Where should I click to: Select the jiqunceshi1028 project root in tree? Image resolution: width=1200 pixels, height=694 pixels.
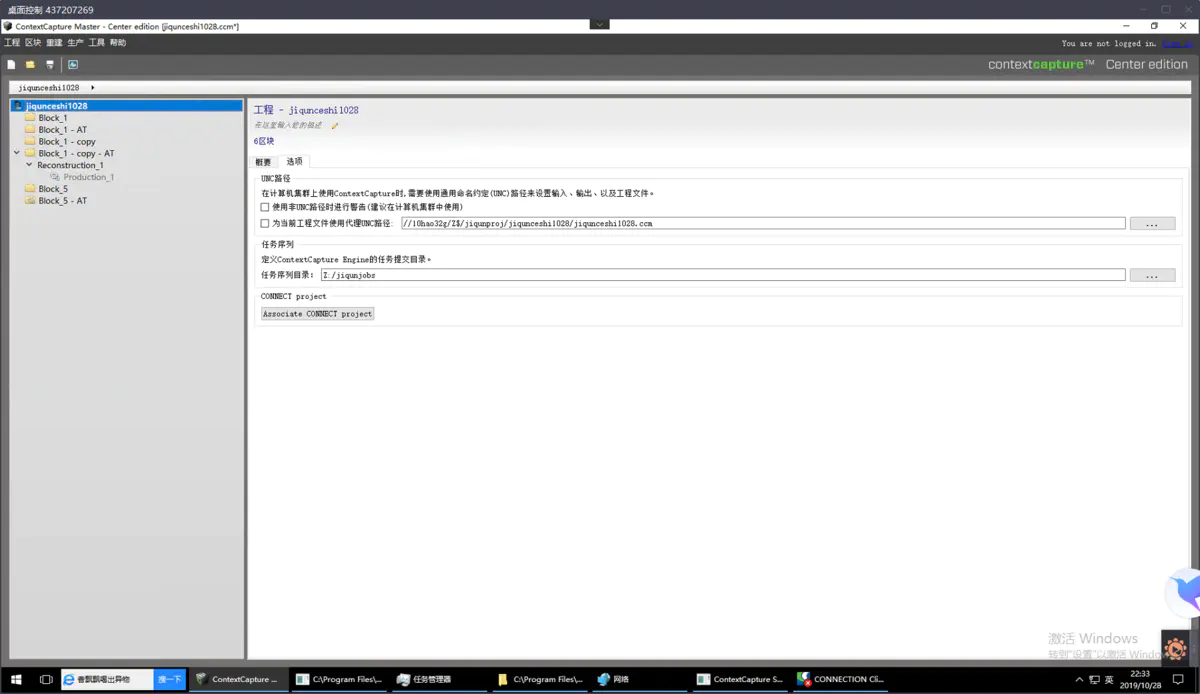pyautogui.click(x=126, y=105)
